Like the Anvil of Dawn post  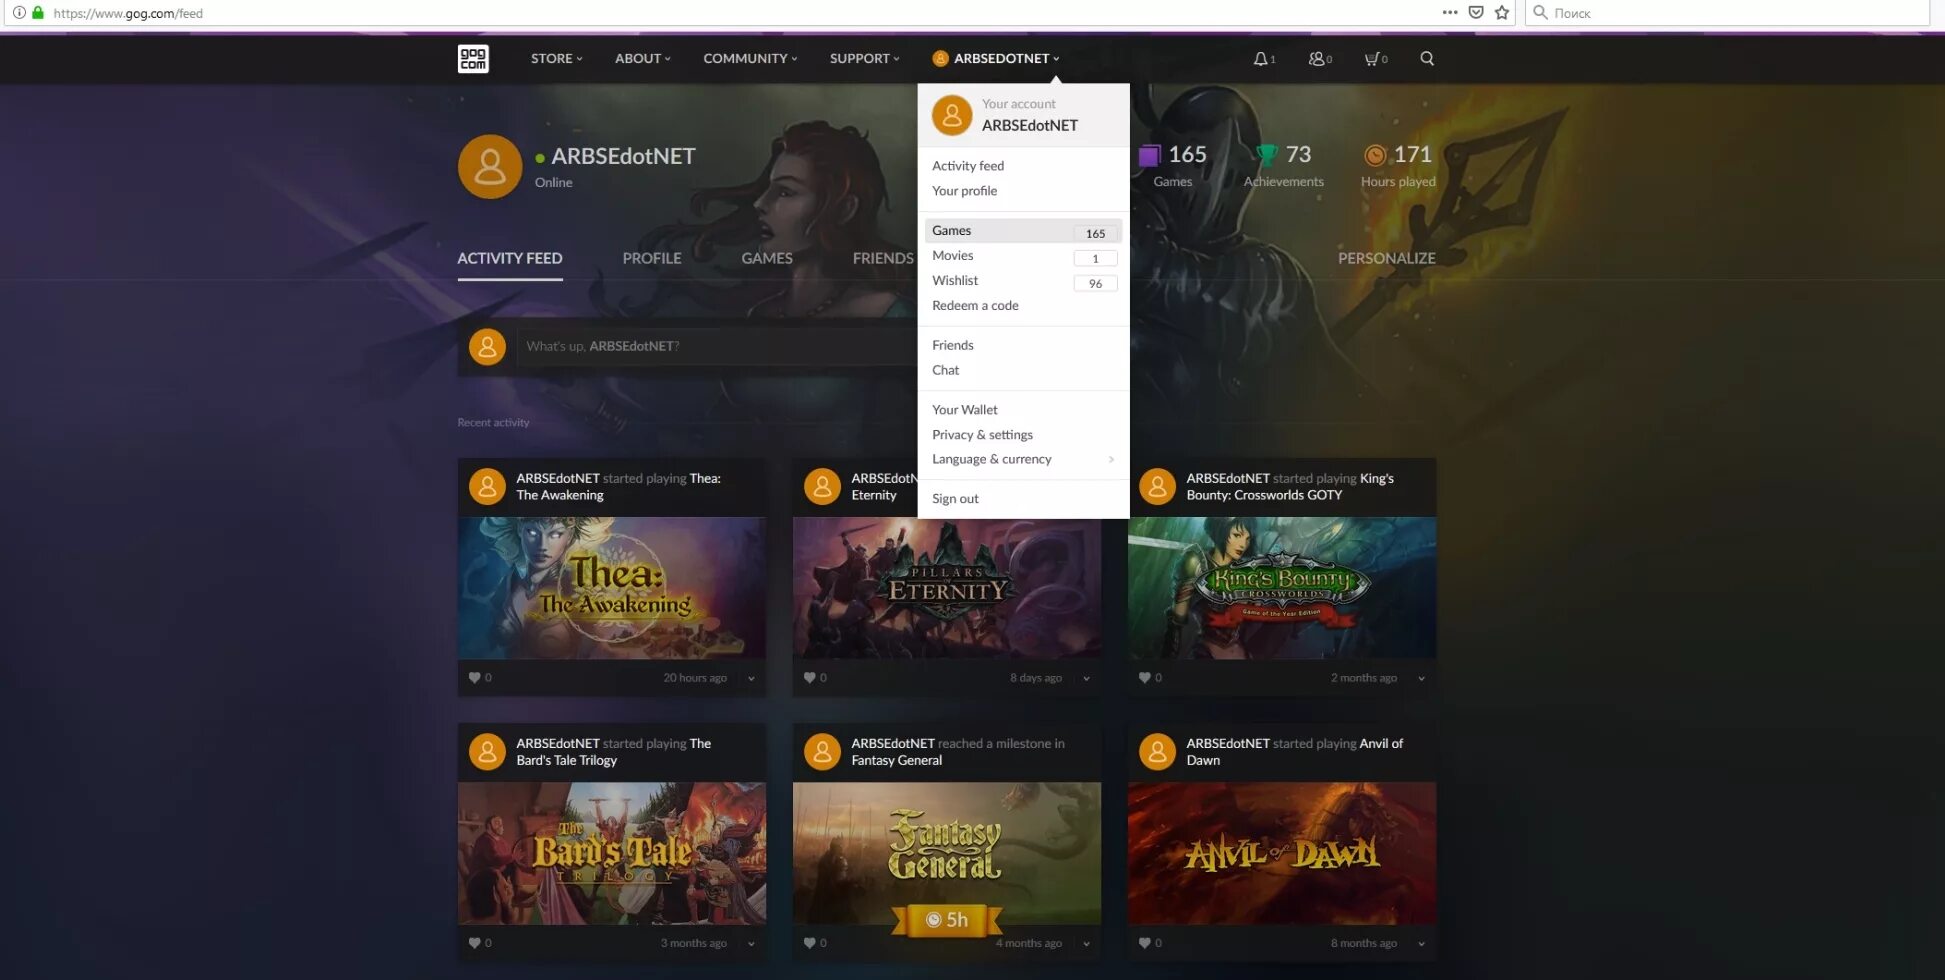1146,942
